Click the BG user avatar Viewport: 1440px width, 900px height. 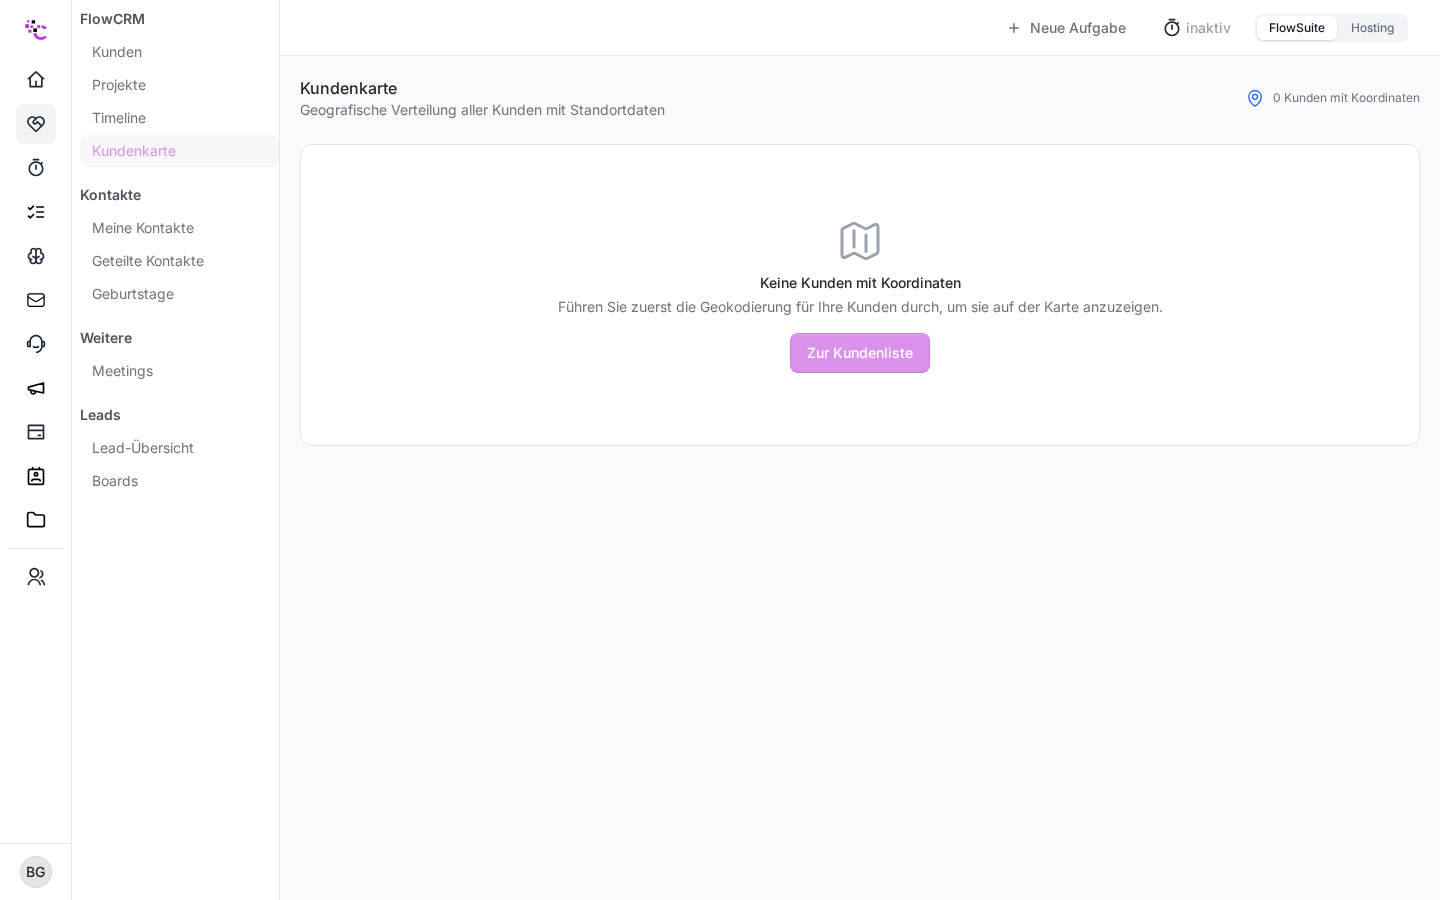point(36,872)
